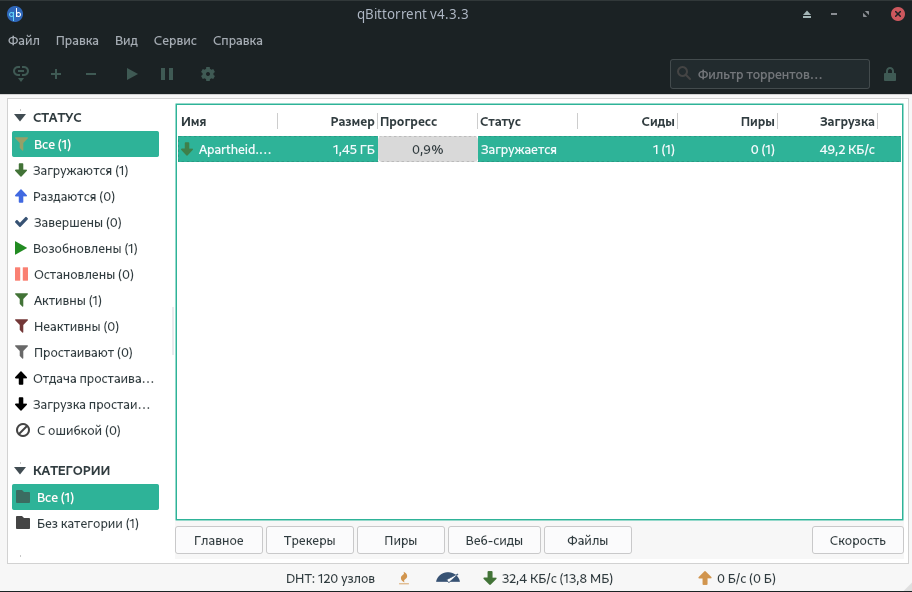Click the title bar keep-above arrow icon
Viewport: 912px width, 592px height.
coord(807,15)
